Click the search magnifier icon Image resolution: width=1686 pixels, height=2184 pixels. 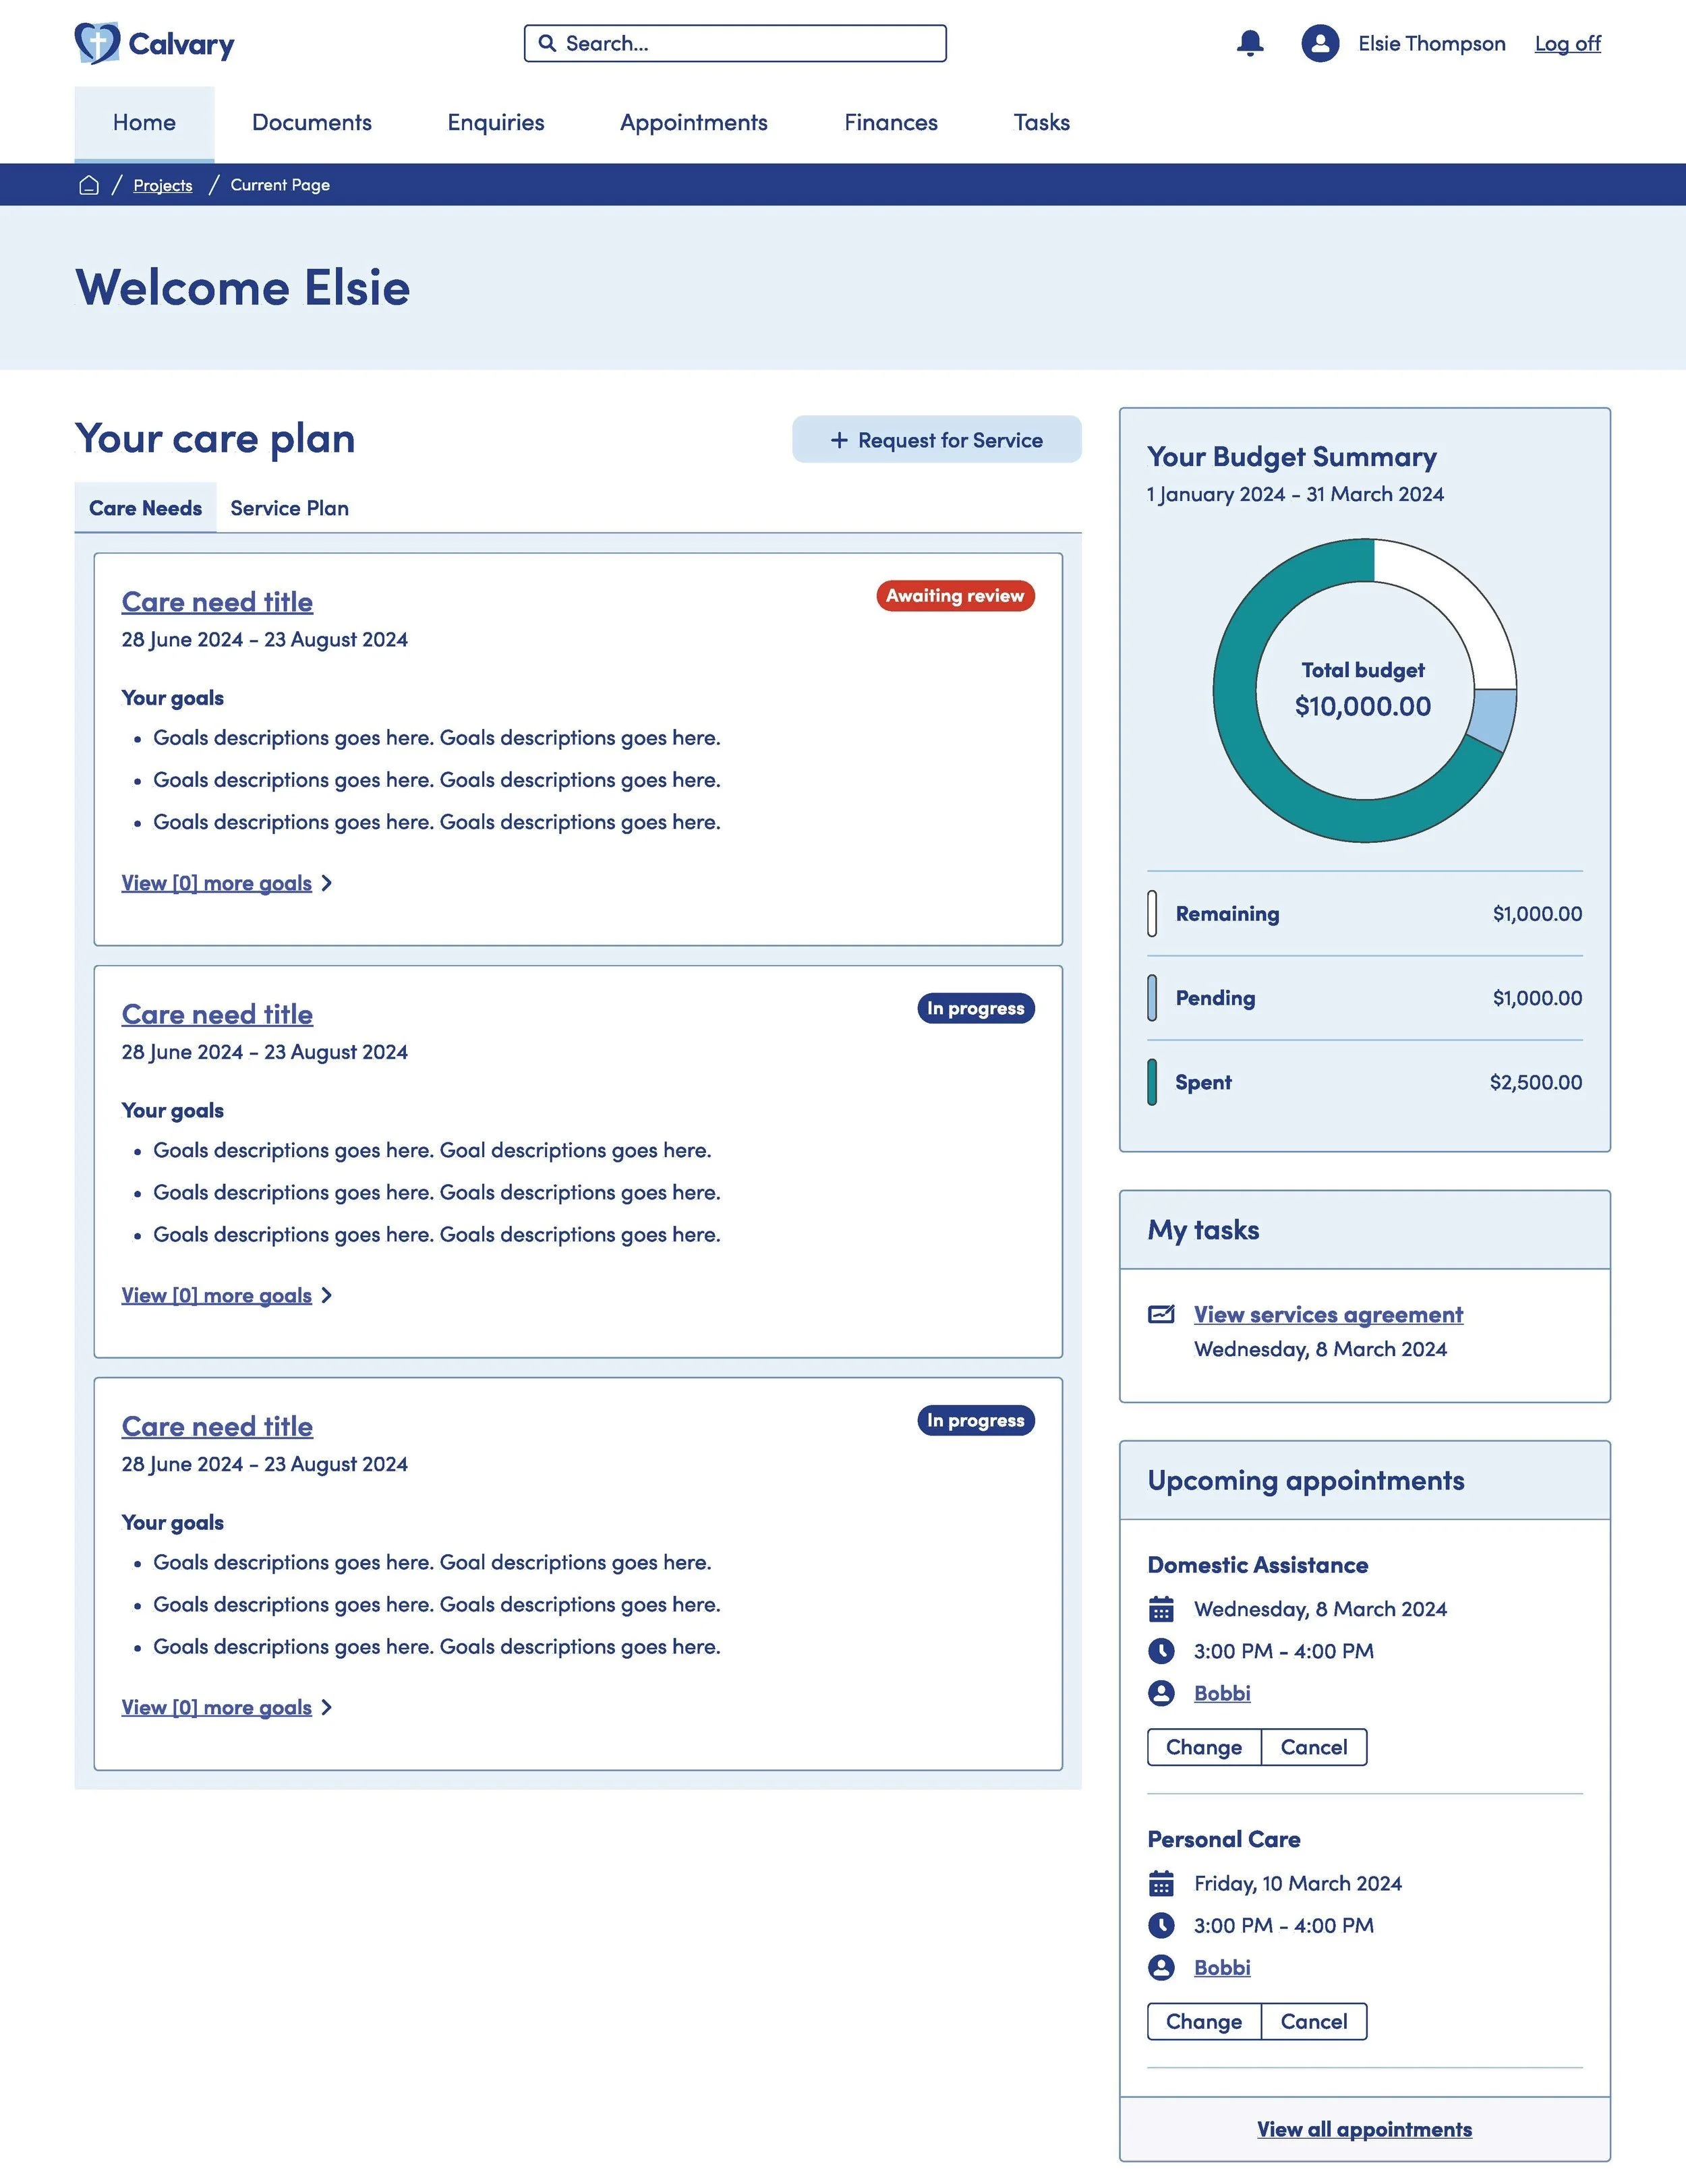pos(547,43)
